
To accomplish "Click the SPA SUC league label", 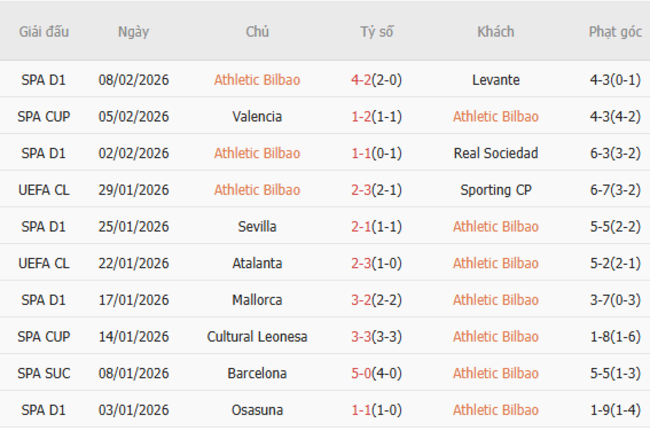I will coord(44,373).
